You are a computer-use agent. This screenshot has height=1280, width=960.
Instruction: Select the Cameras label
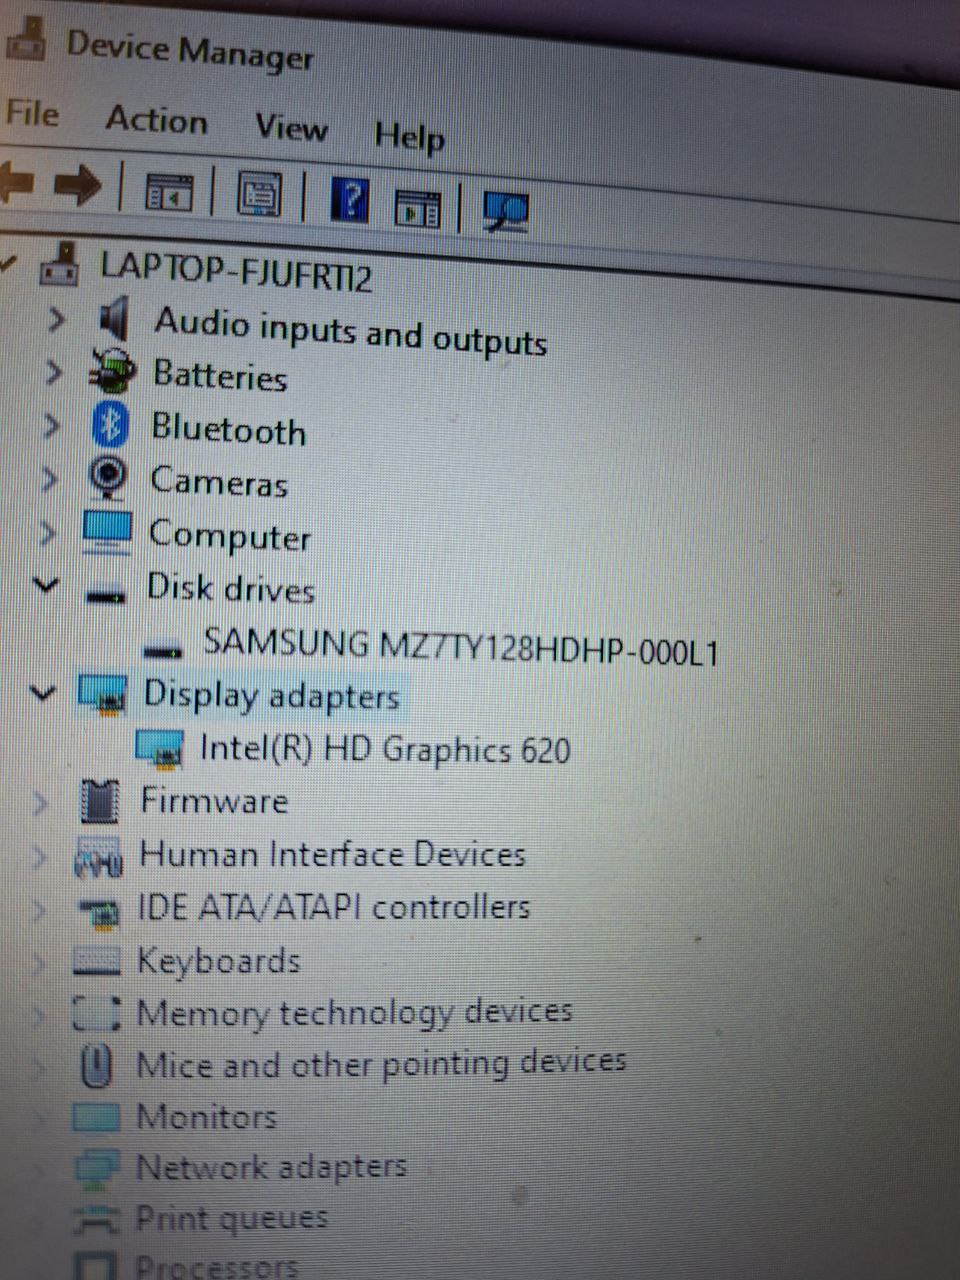[219, 482]
